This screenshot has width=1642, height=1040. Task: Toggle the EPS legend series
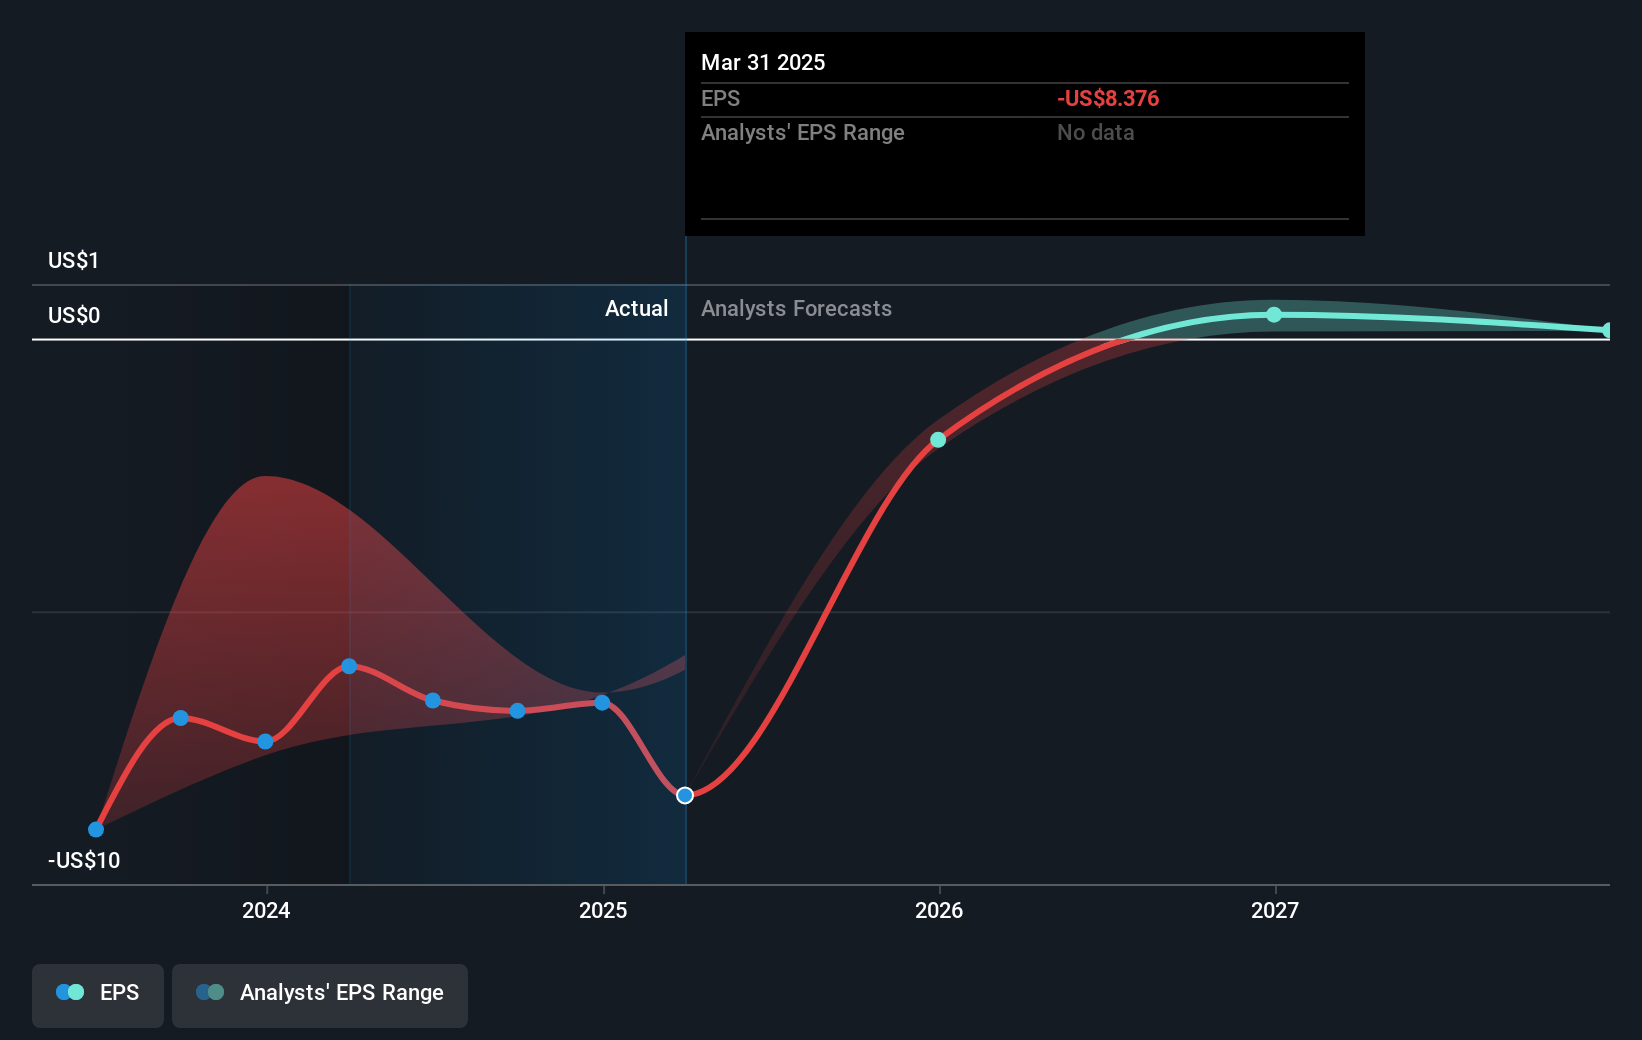click(x=98, y=995)
